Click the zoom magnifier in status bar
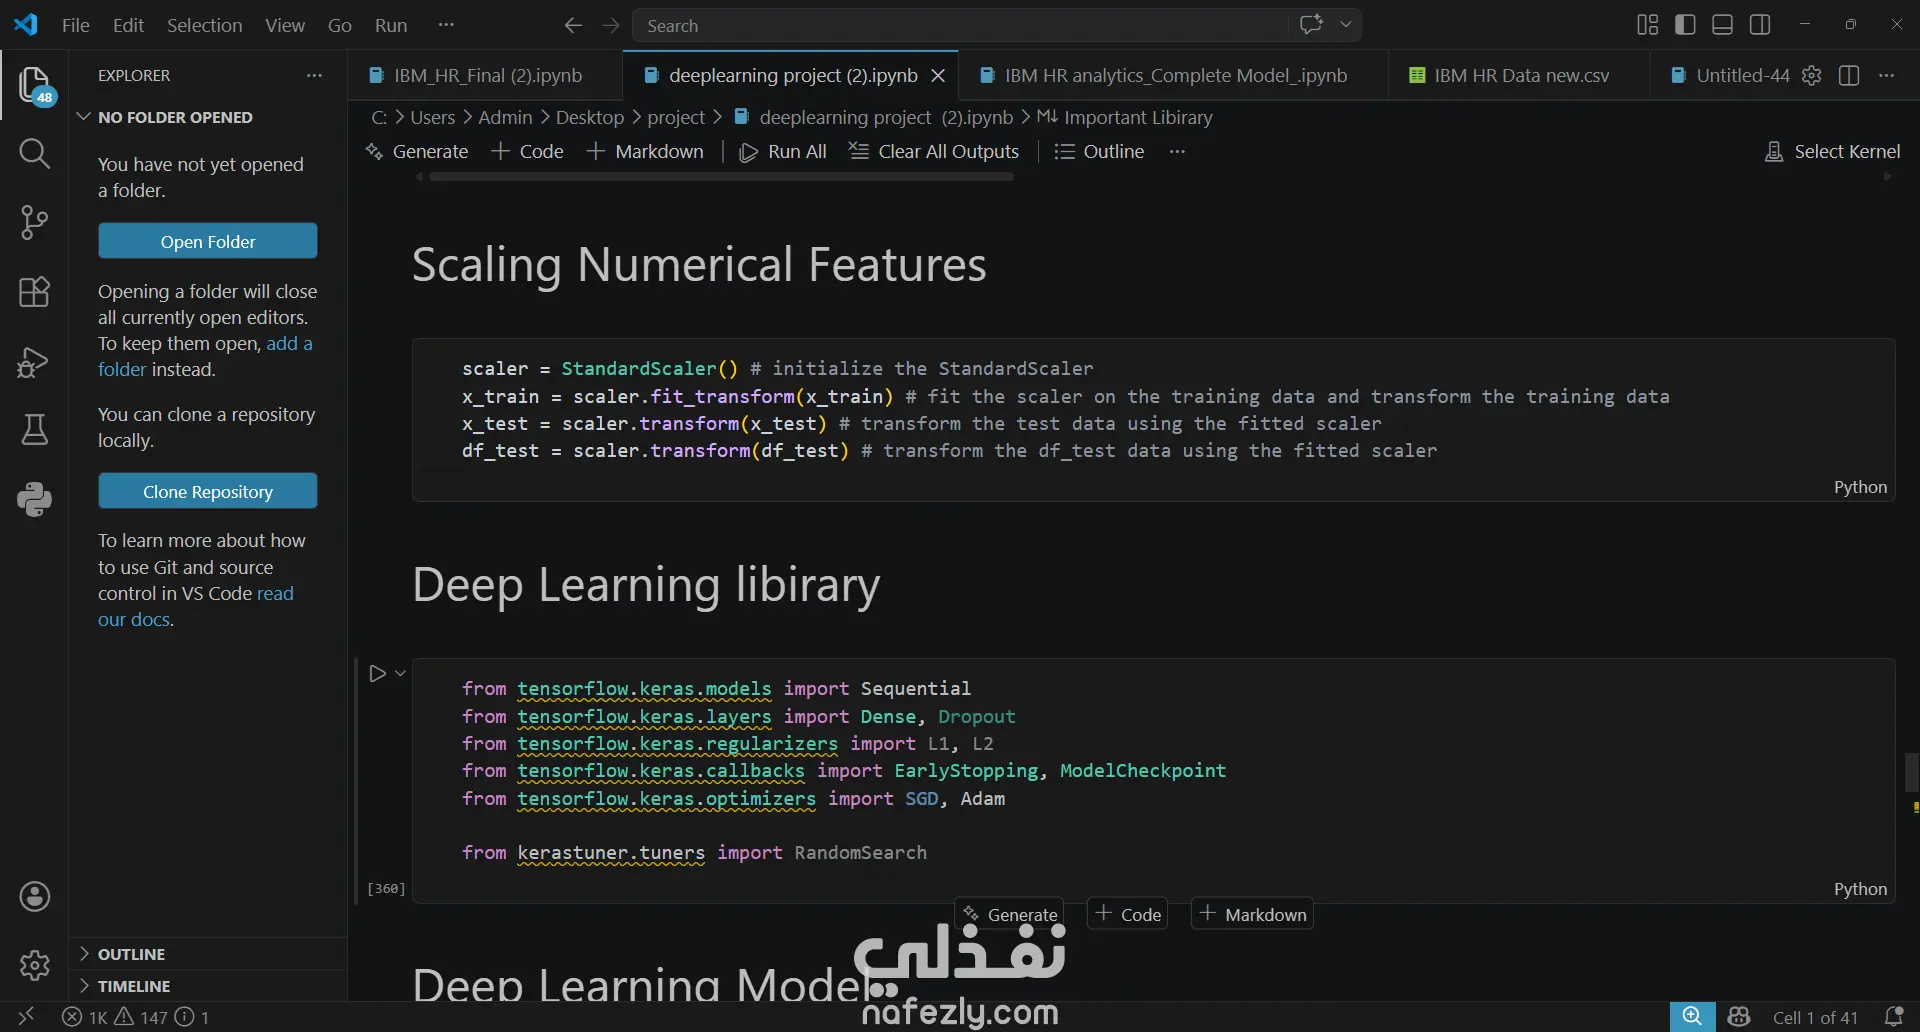 1692,1017
